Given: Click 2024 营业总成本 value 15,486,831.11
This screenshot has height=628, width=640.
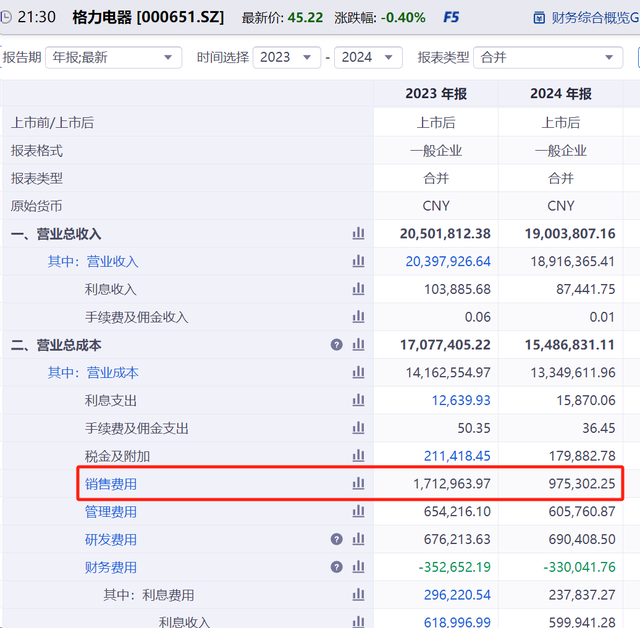Looking at the screenshot, I should pos(570,345).
